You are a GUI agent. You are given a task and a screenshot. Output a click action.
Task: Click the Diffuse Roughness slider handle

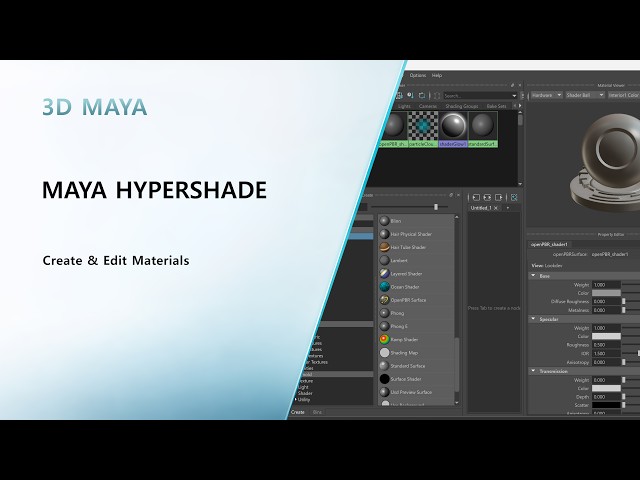coord(624,301)
